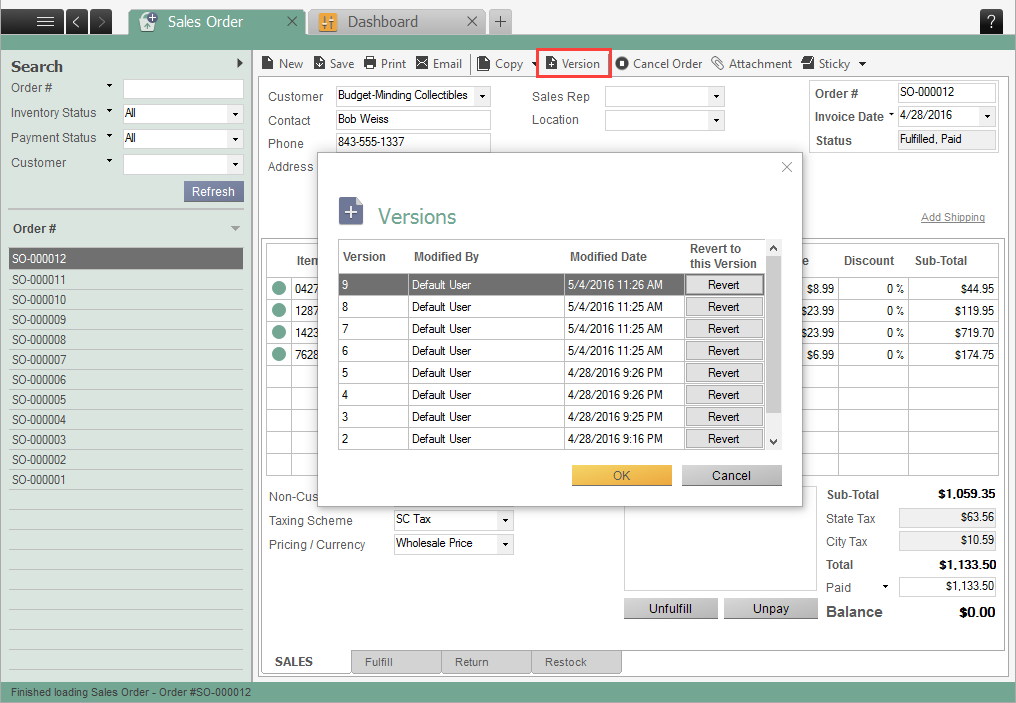Go back with the left arrow button

click(x=76, y=22)
